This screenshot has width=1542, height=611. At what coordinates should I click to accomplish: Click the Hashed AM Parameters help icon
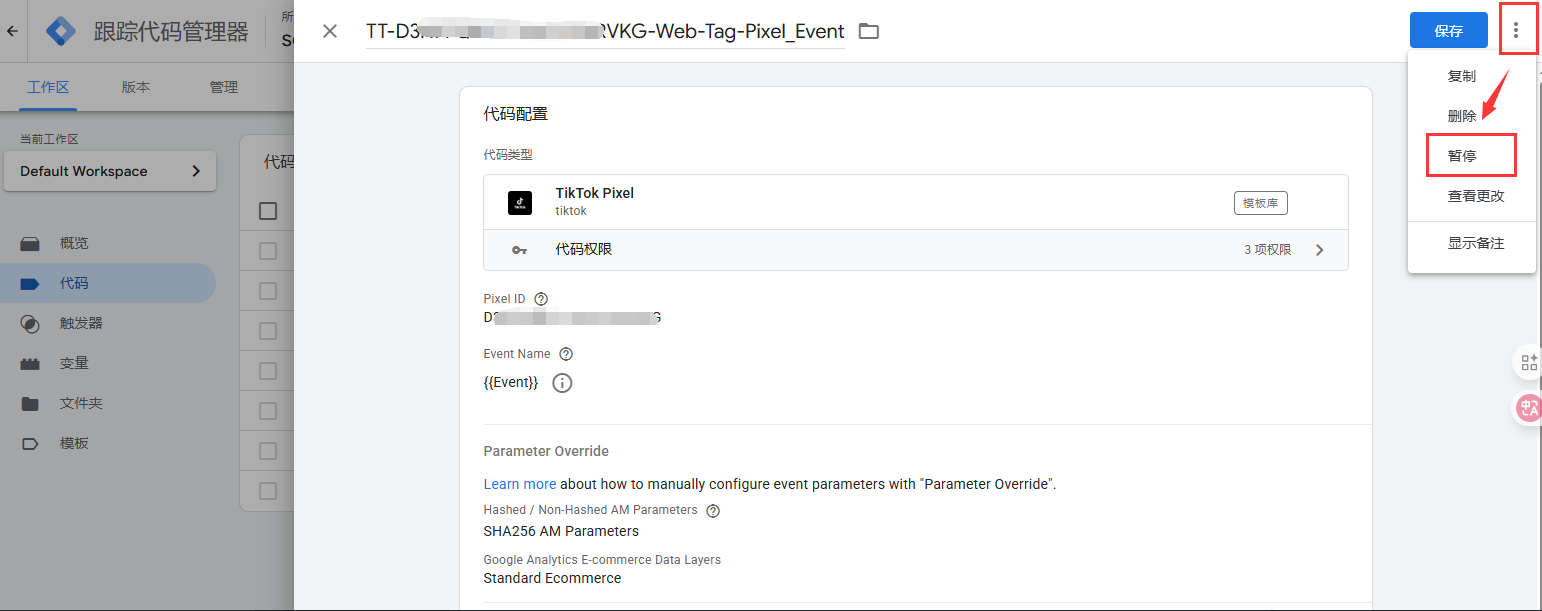pos(713,510)
